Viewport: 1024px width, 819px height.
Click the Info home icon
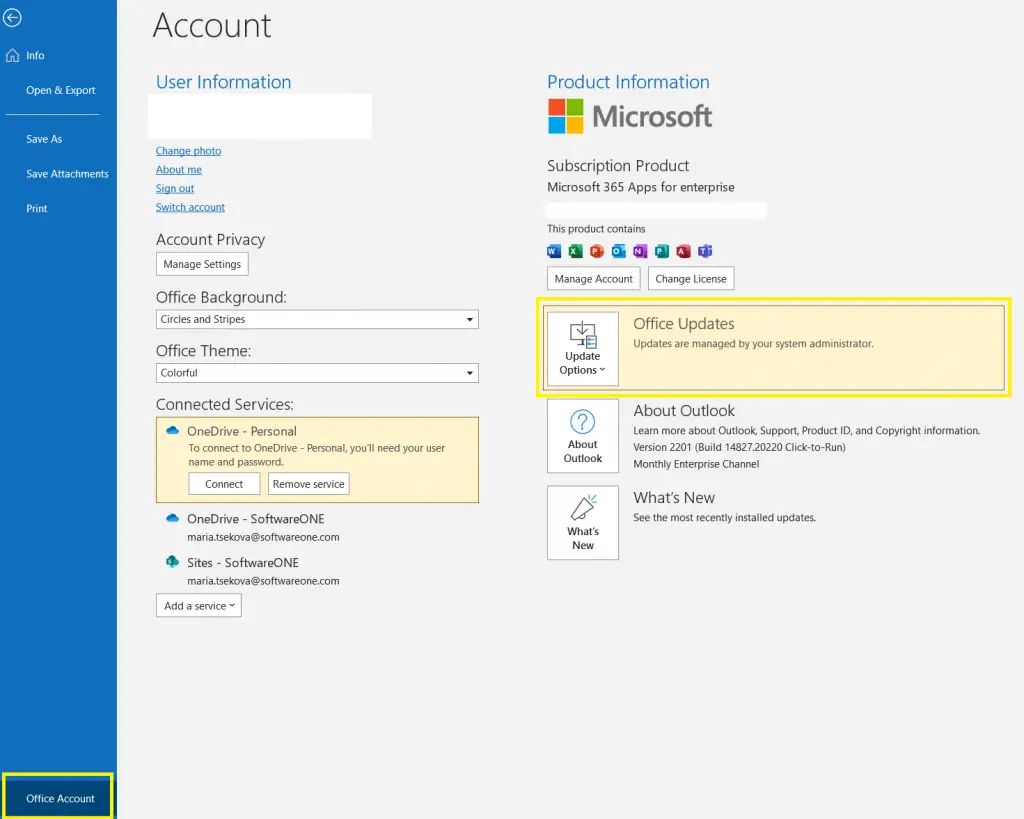tap(12, 56)
